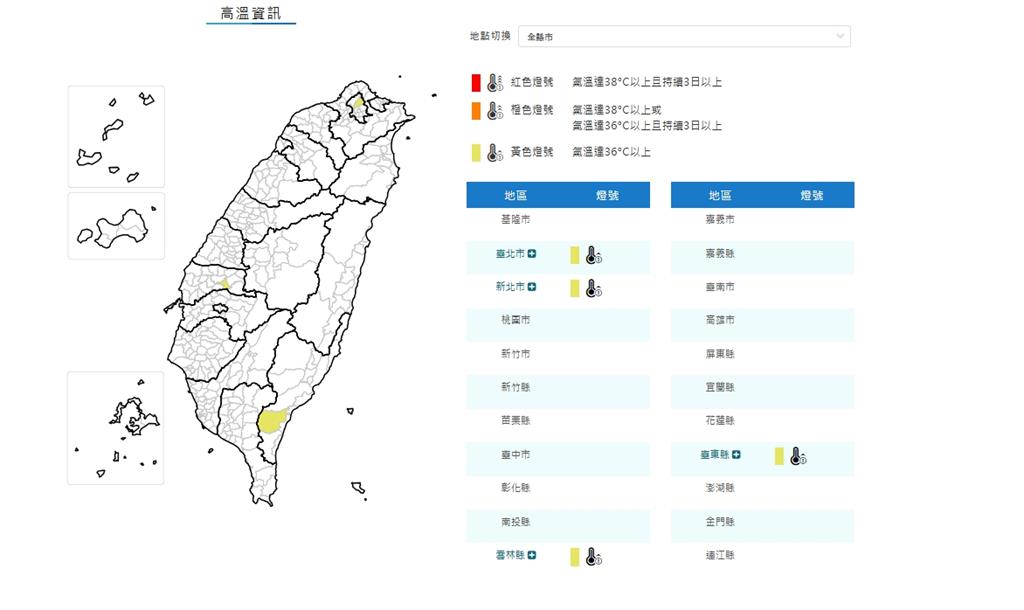Expand 雲林縣 plus icon
Screen dimensions: 1024x610
(x=532, y=555)
